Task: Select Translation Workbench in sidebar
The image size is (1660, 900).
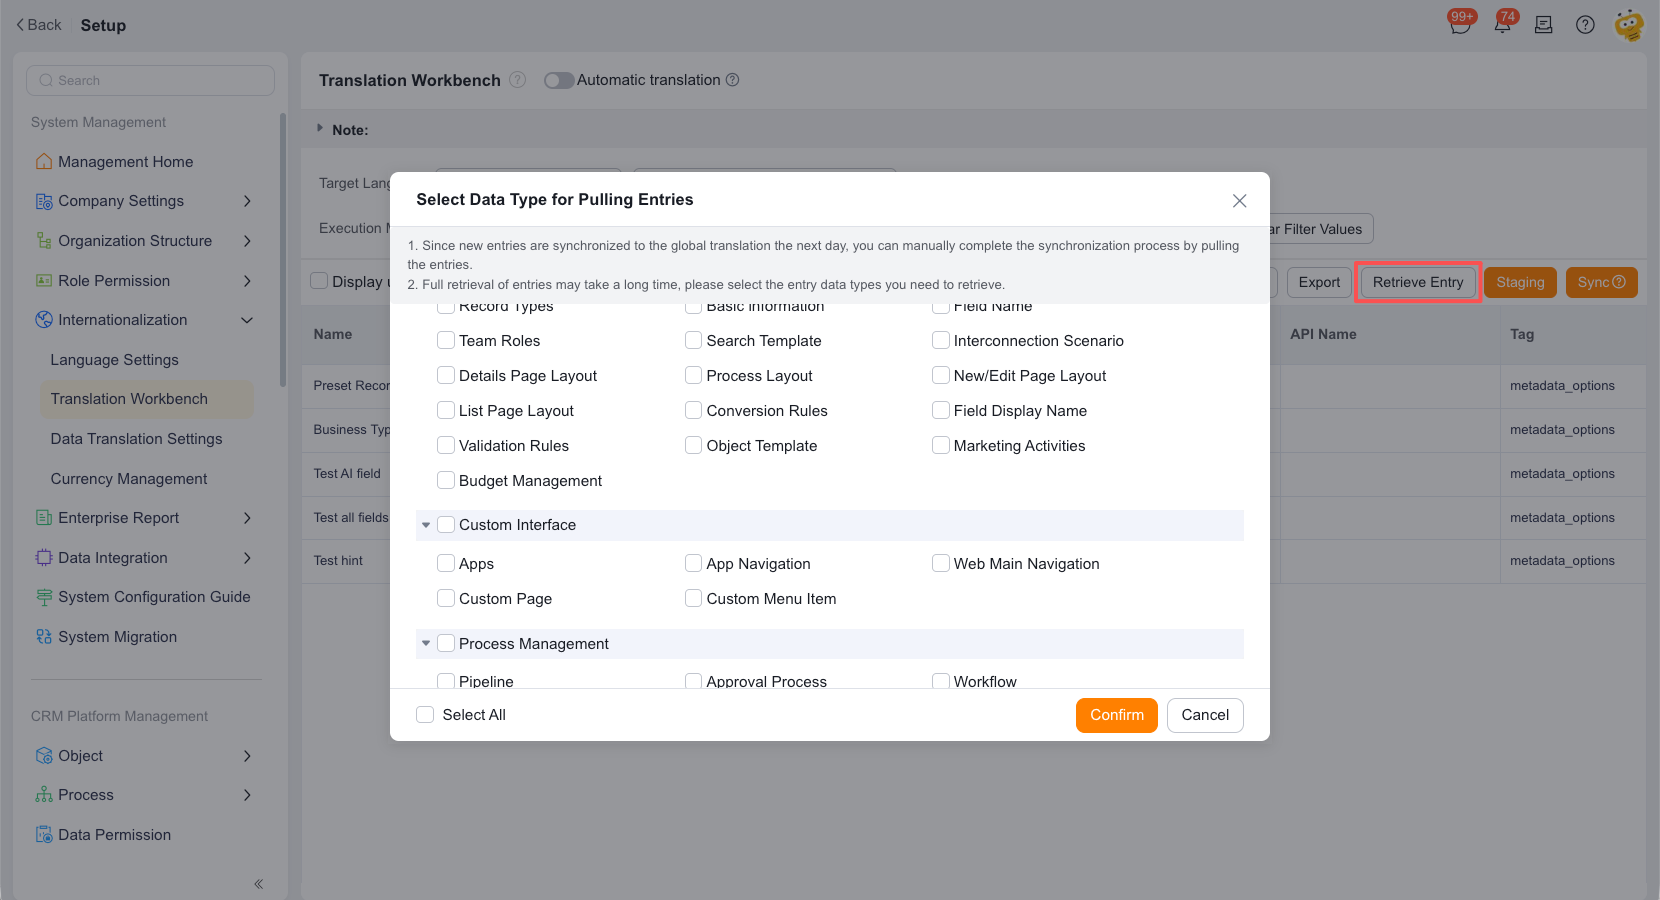Action: [x=146, y=399]
